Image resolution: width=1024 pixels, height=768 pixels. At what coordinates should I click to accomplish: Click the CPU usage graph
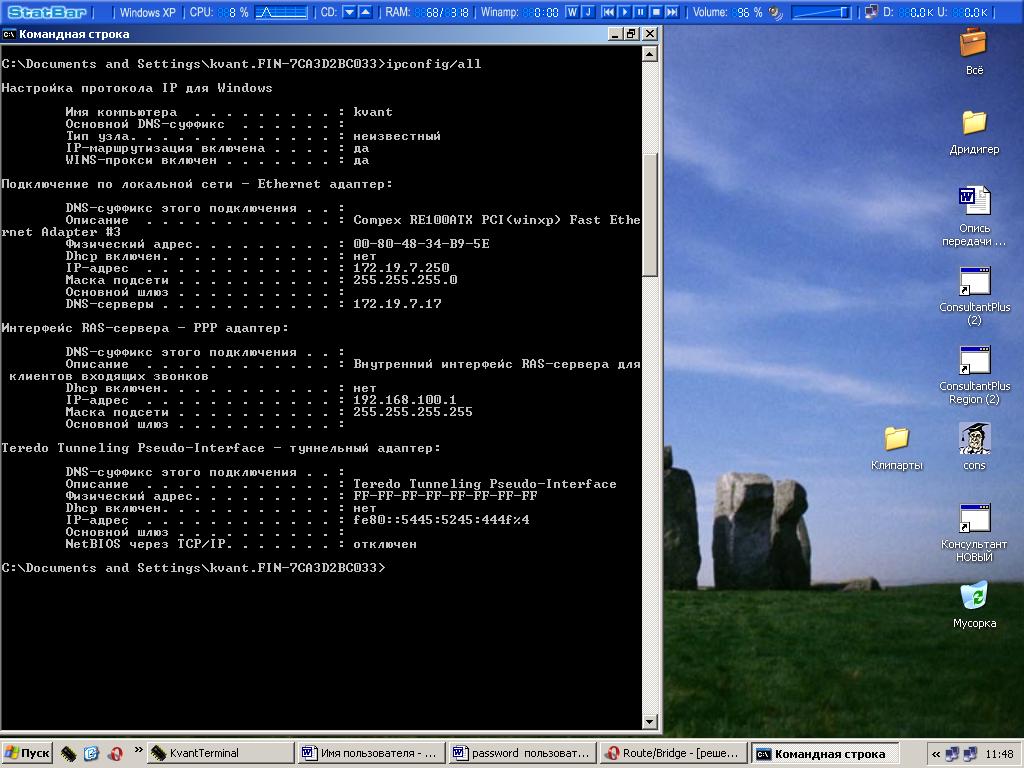(x=281, y=12)
